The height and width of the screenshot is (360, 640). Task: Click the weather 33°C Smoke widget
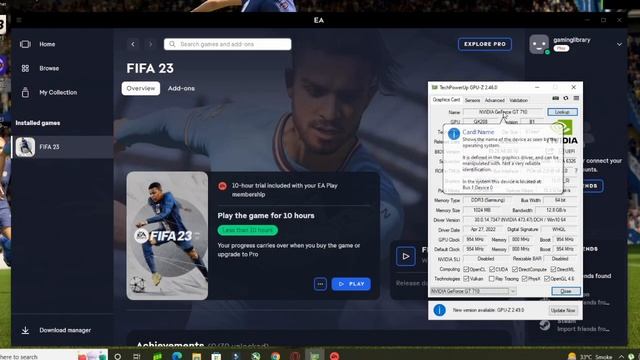(590, 357)
